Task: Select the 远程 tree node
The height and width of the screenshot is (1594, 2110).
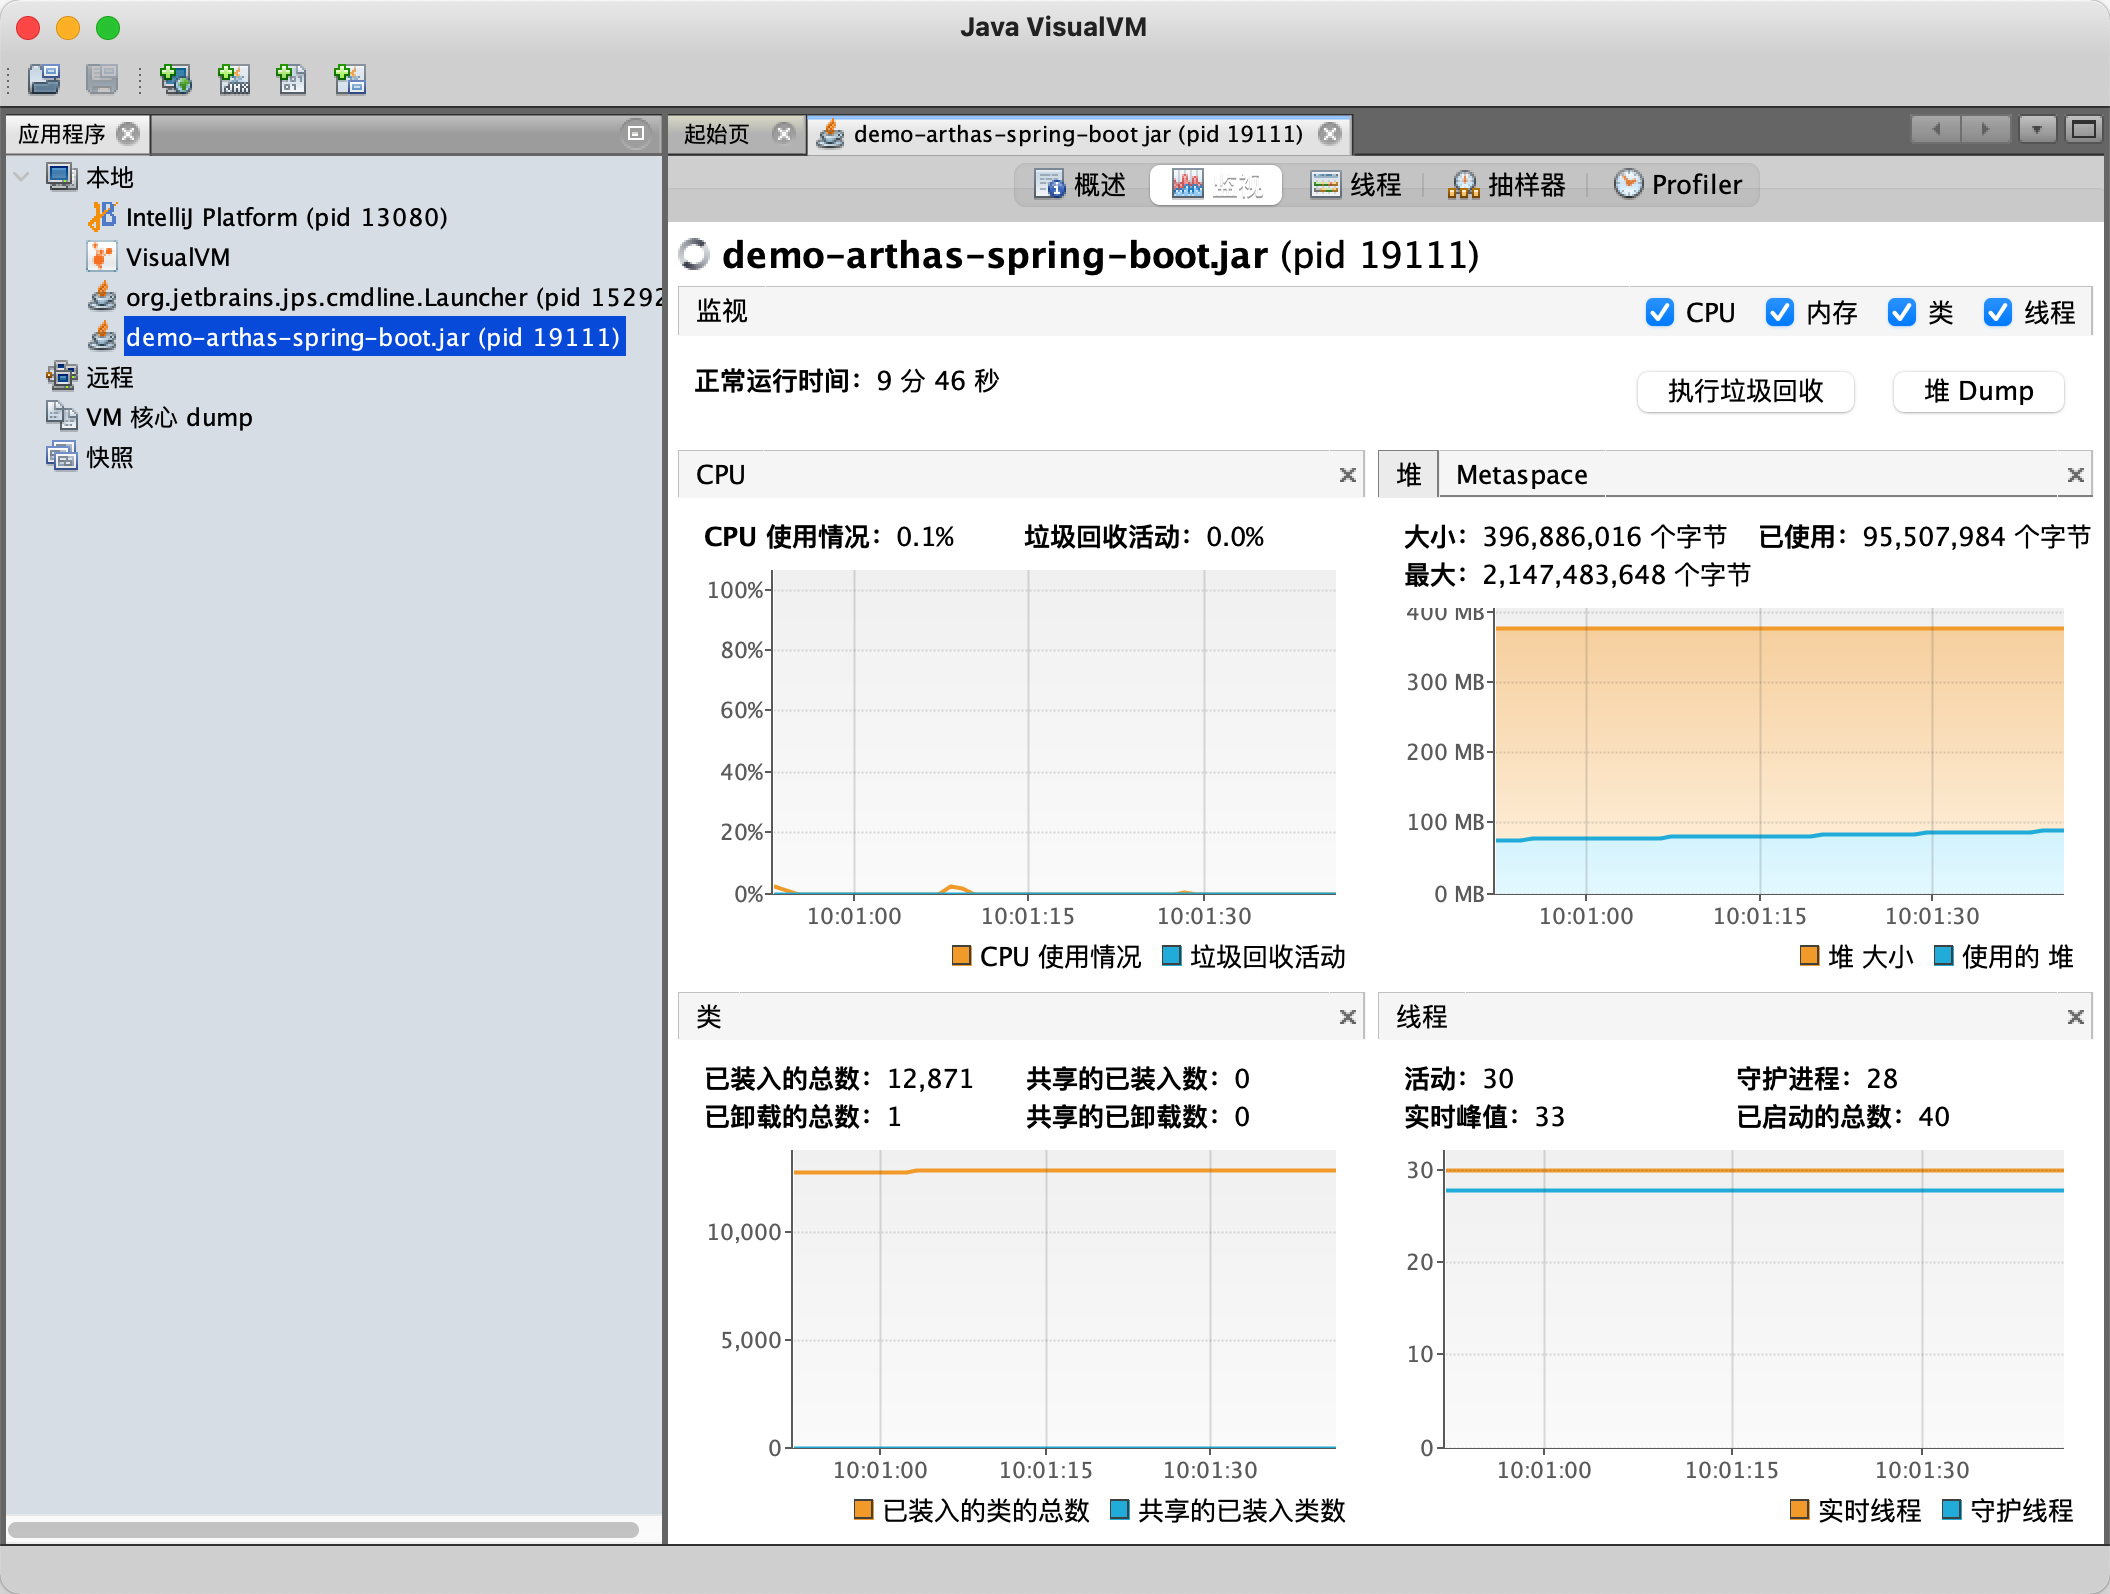Action: (x=110, y=377)
